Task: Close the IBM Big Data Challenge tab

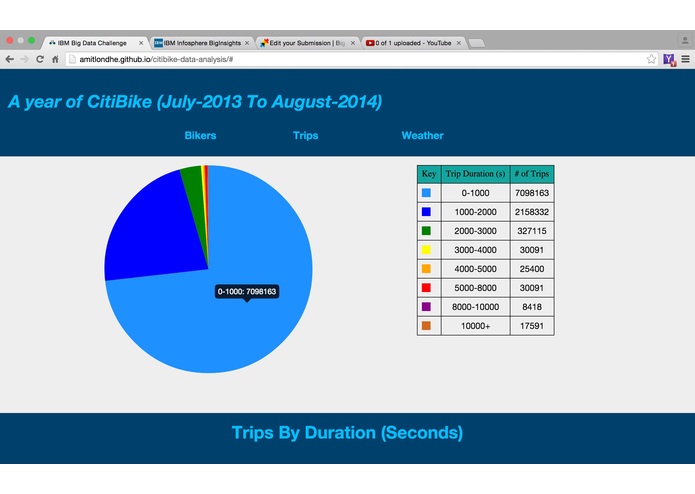Action: pos(141,43)
